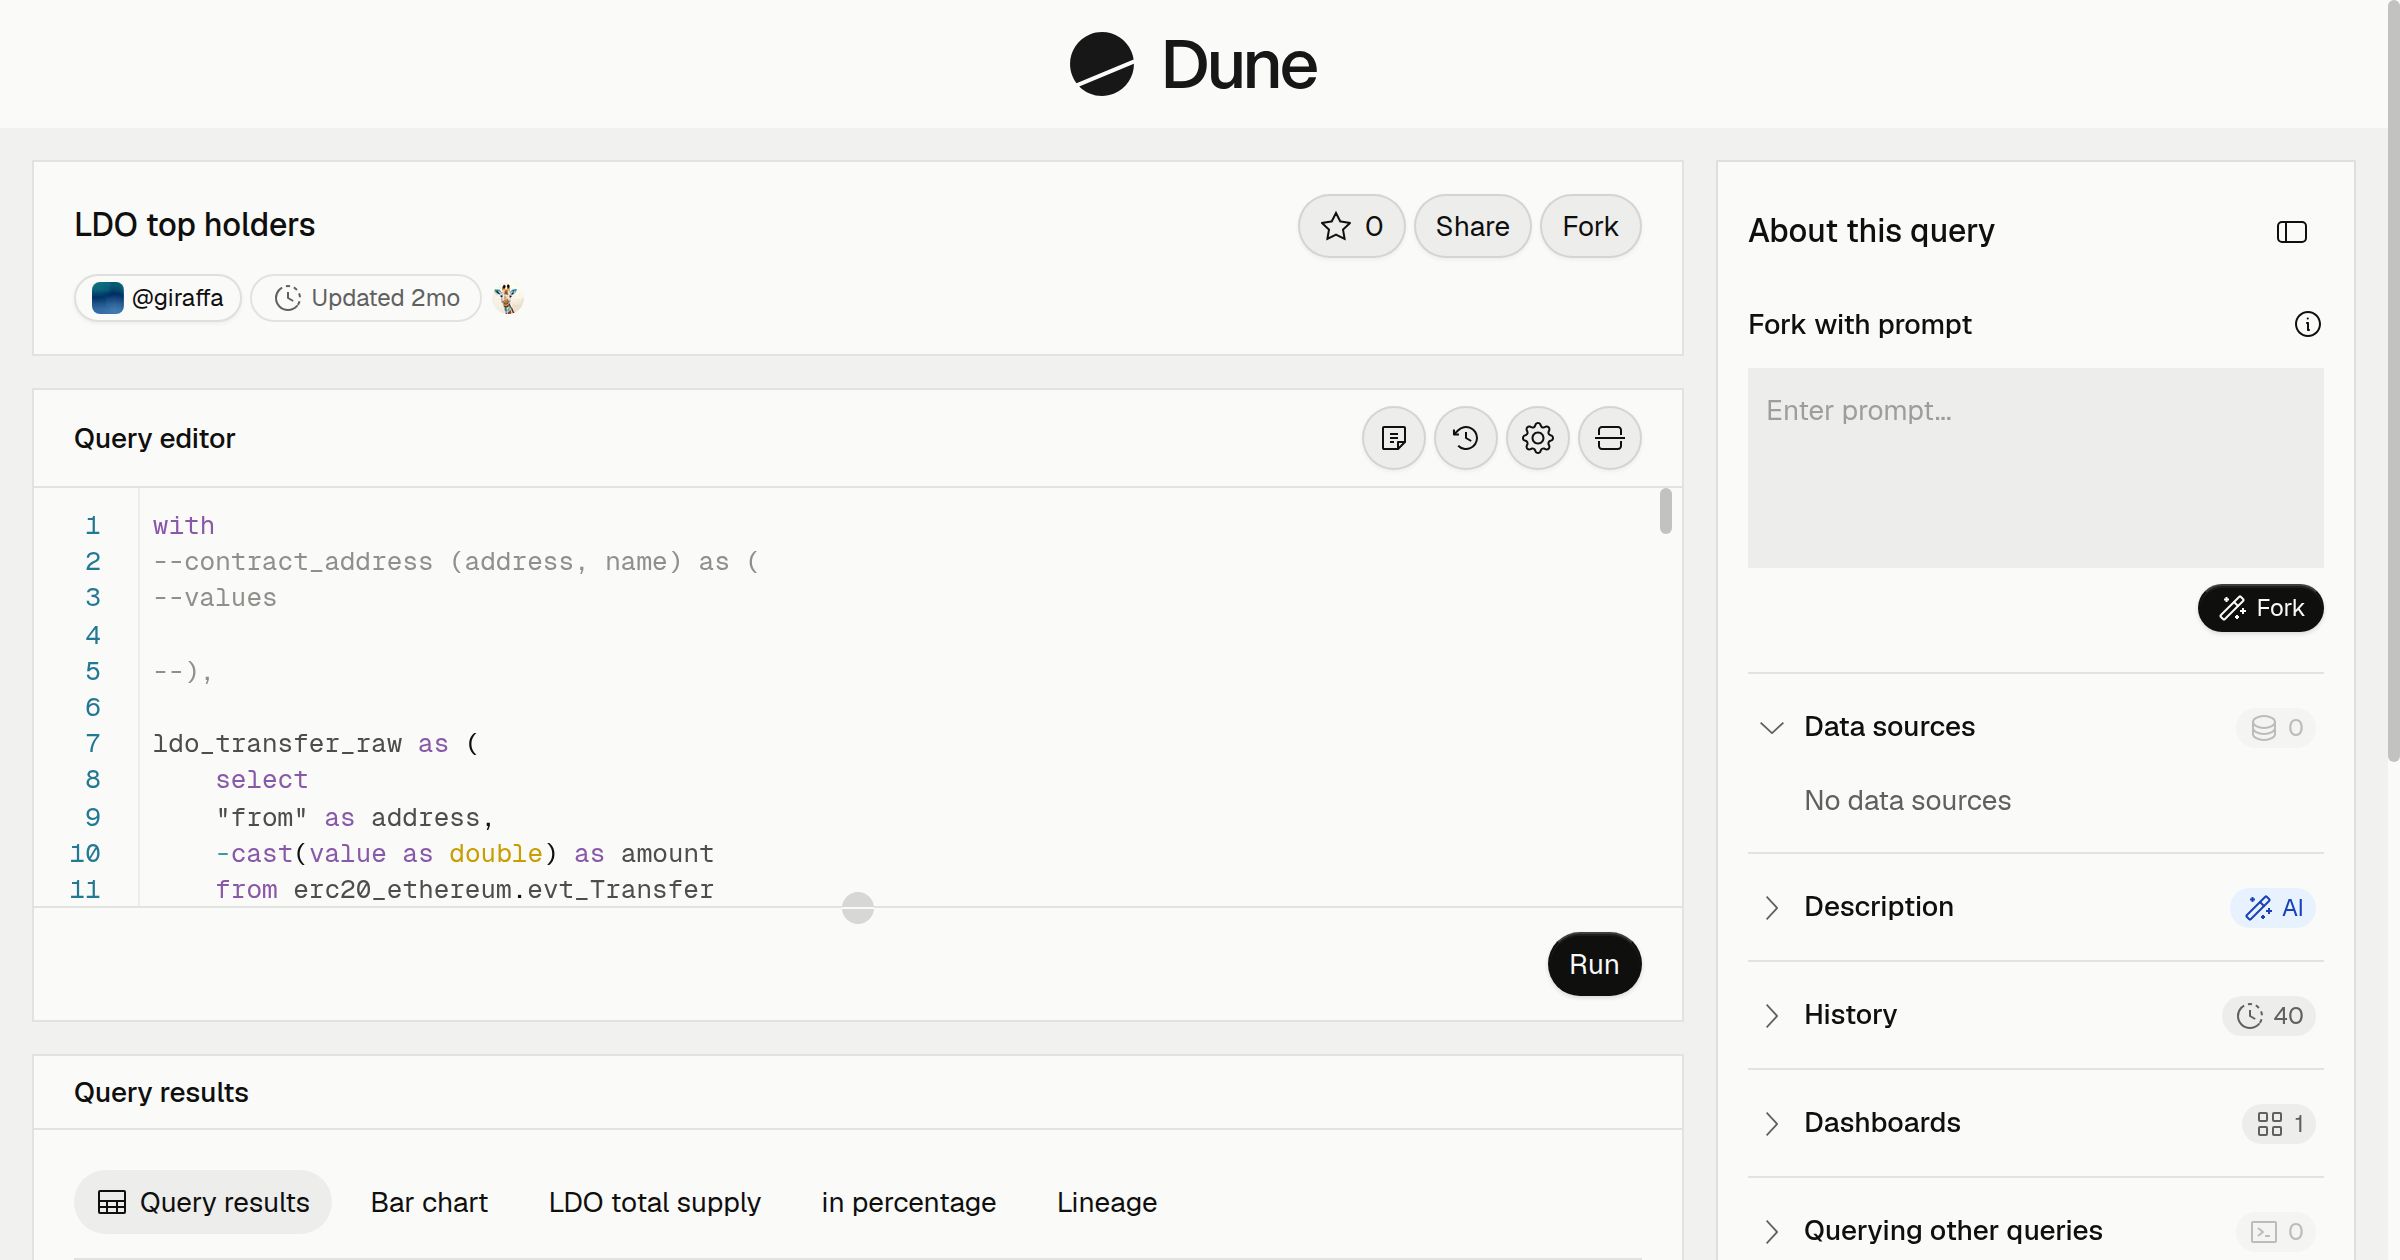Focus the Enter prompt text area
The image size is (2400, 1260).
pyautogui.click(x=2035, y=468)
